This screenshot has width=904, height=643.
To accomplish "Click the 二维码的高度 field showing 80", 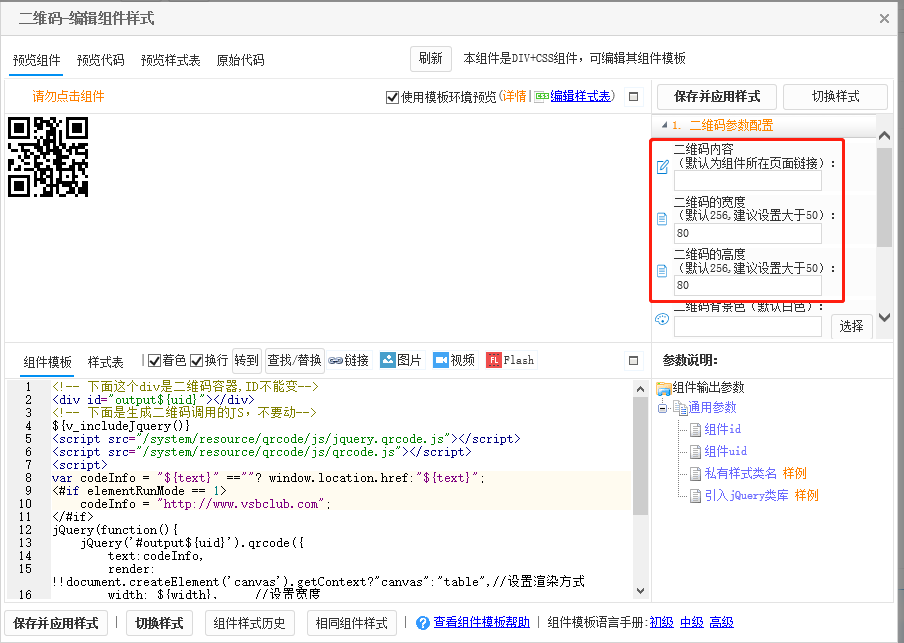I will pyautogui.click(x=748, y=285).
